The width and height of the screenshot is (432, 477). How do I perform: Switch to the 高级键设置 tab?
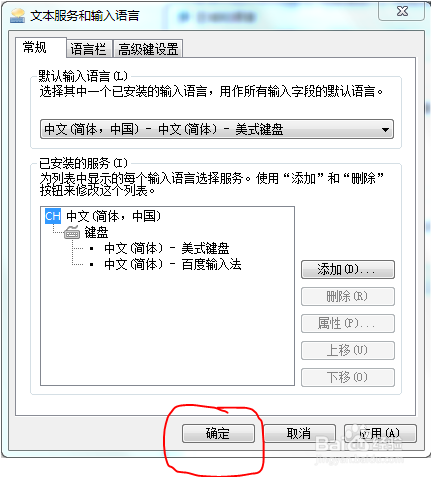[x=148, y=49]
